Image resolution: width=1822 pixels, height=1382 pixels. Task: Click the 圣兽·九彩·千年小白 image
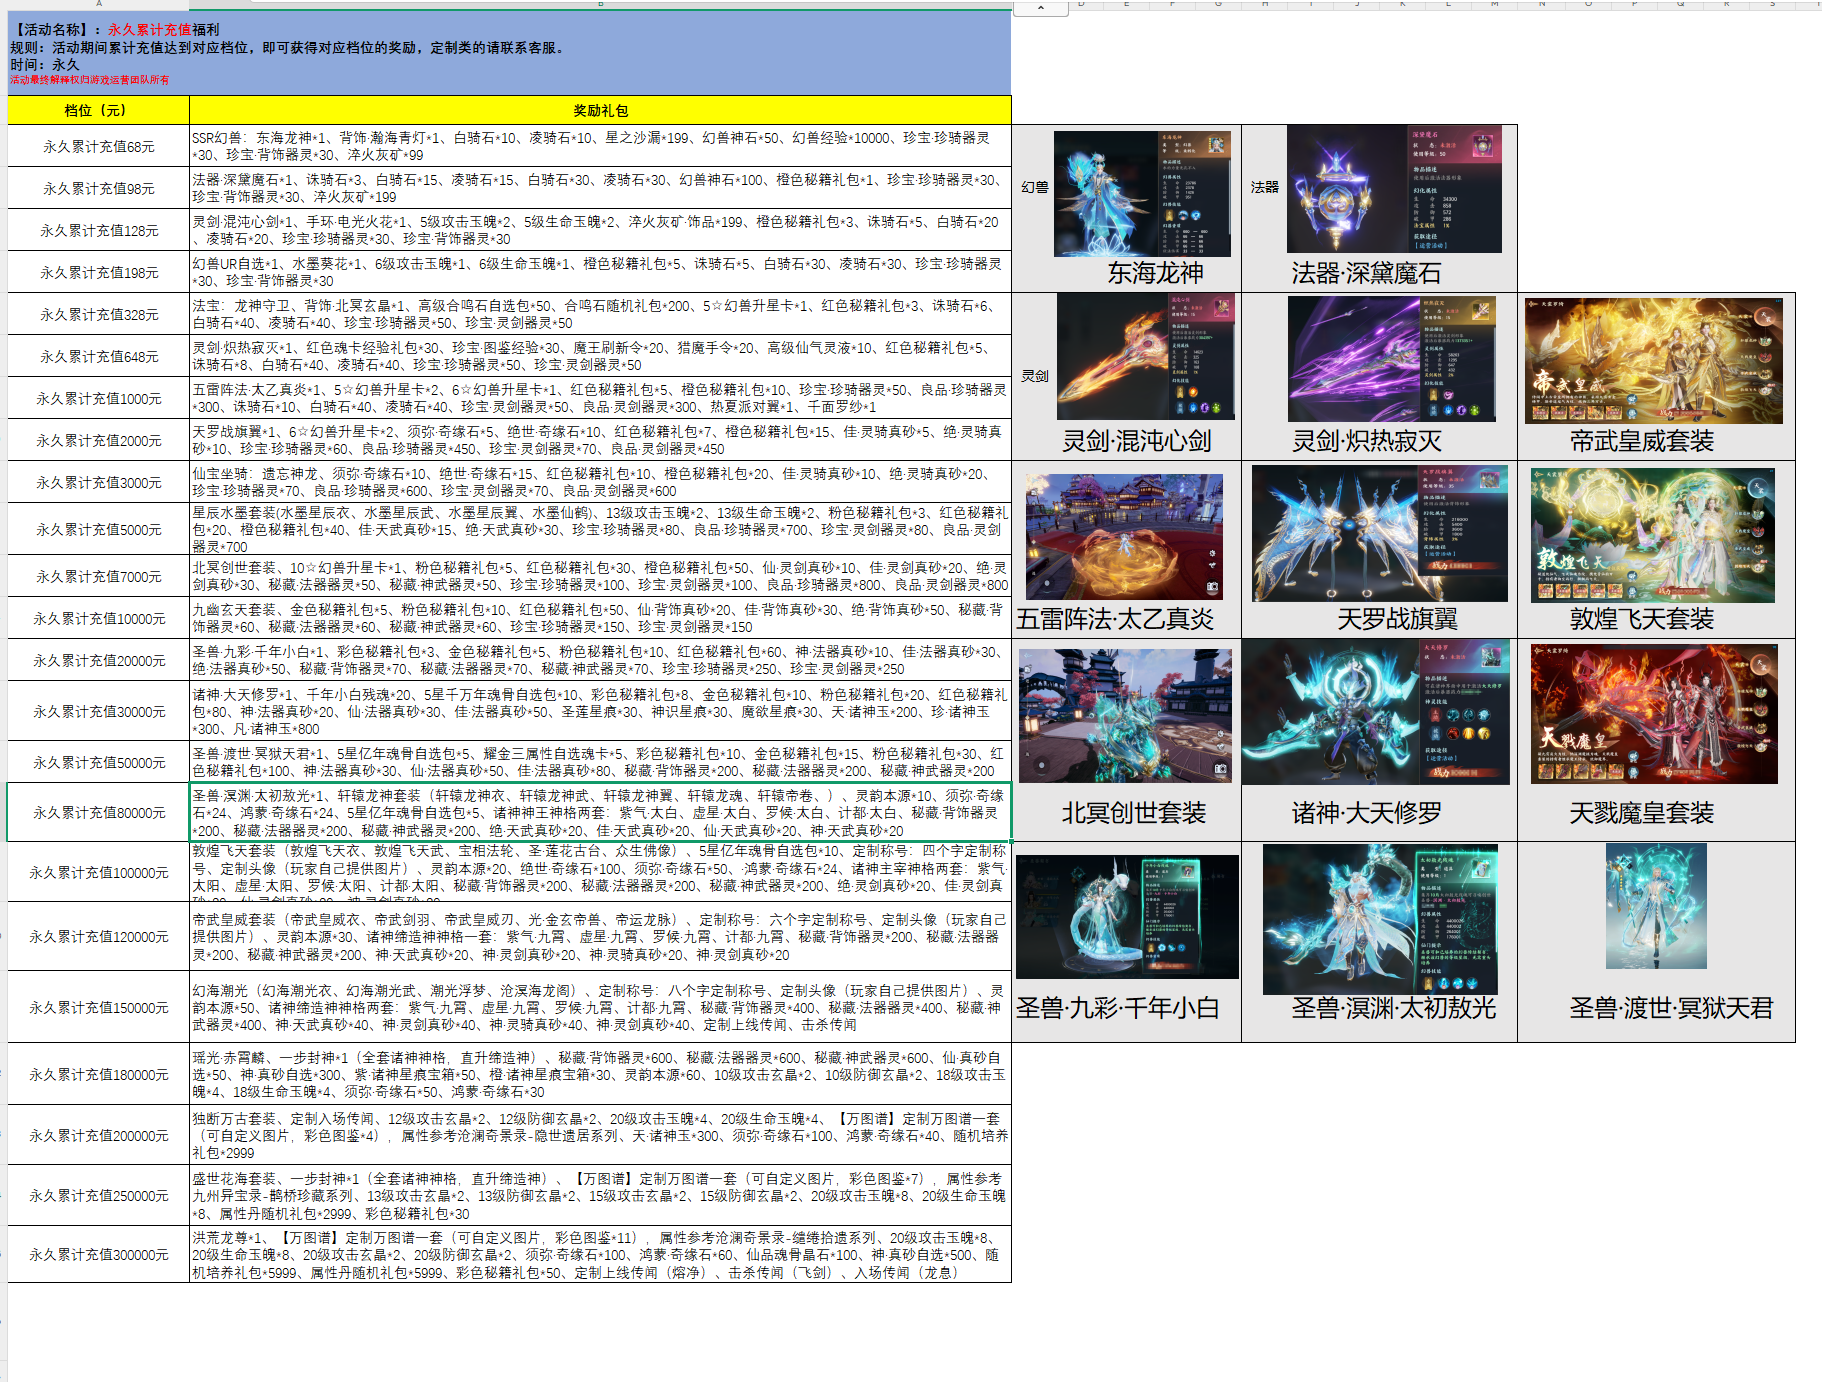[1127, 916]
